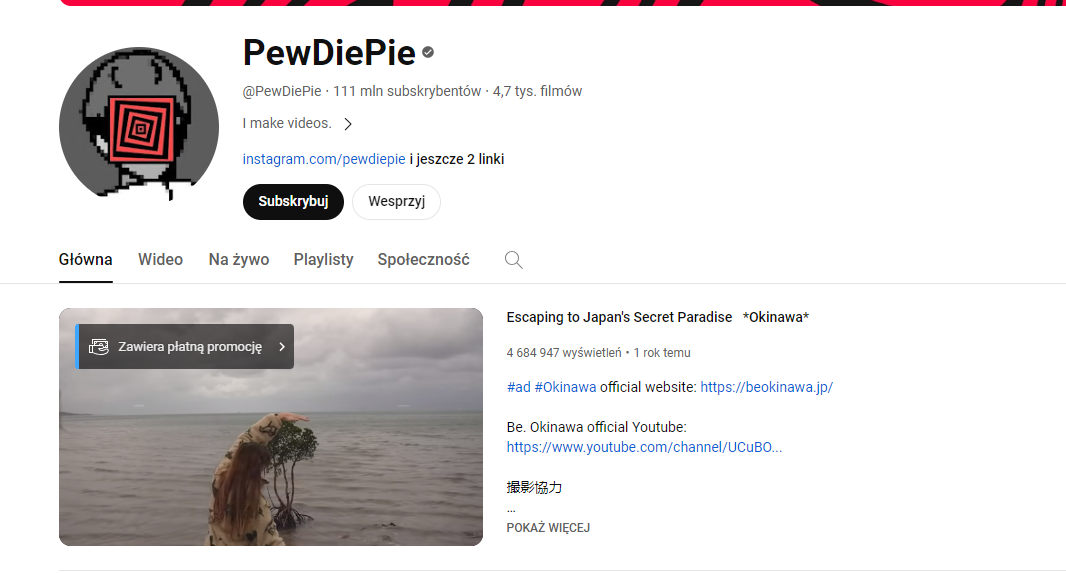The image size is (1066, 573).
Task: Open the beokinawa.jp website link
Action: point(766,387)
